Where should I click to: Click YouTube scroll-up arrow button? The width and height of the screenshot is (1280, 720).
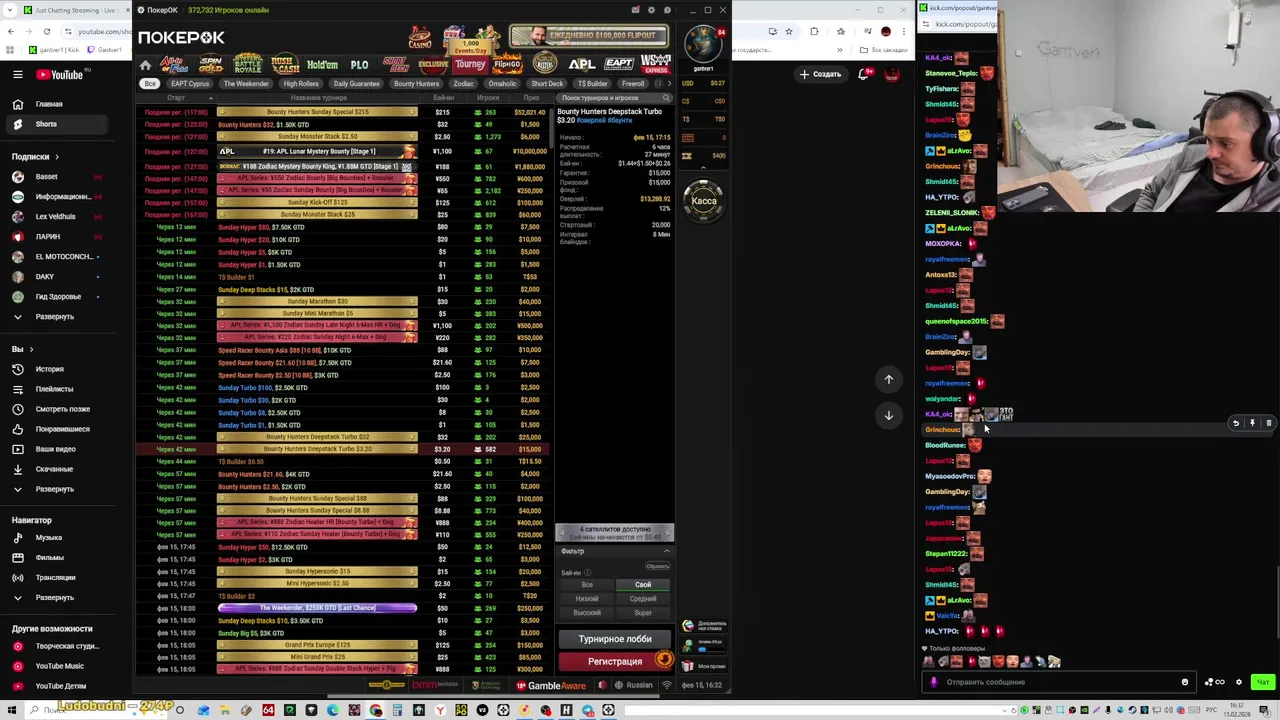pyautogui.click(x=889, y=379)
